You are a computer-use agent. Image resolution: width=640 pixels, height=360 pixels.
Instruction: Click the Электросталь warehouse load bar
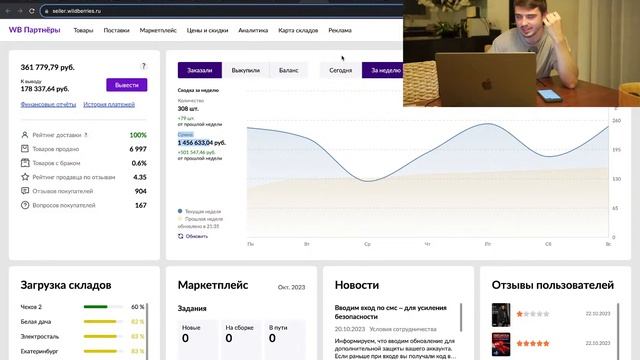[103, 336]
